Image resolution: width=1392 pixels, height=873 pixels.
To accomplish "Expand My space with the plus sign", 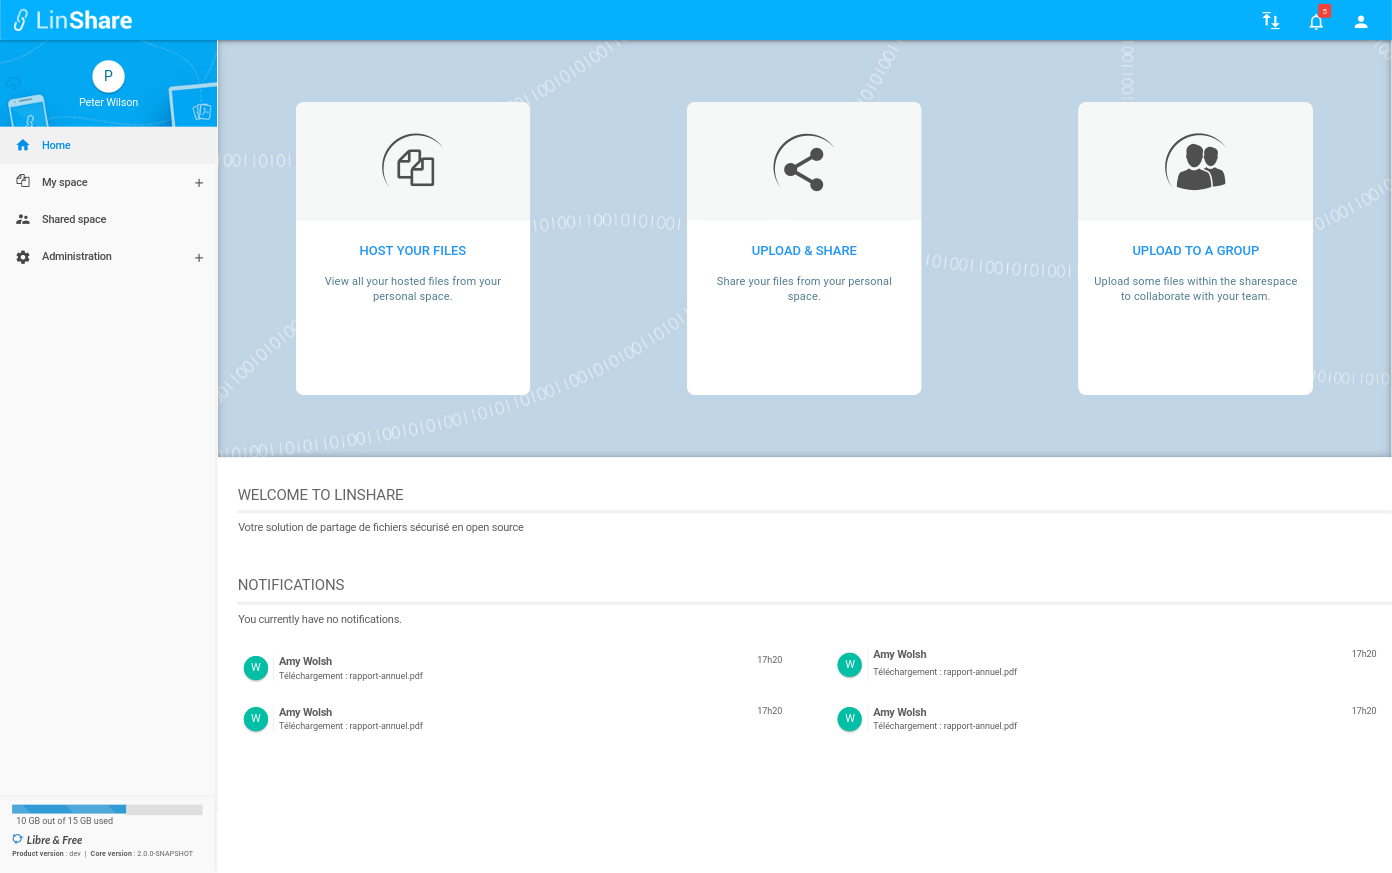I will [x=199, y=183].
